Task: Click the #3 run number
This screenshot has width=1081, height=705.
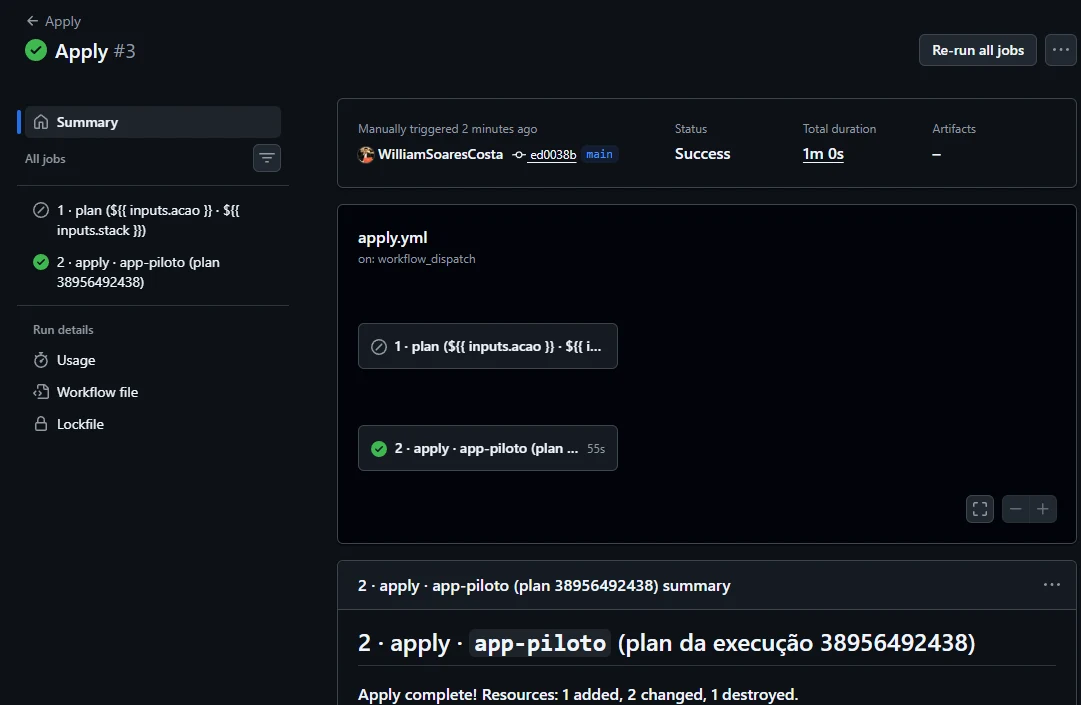Action: pyautogui.click(x=124, y=51)
